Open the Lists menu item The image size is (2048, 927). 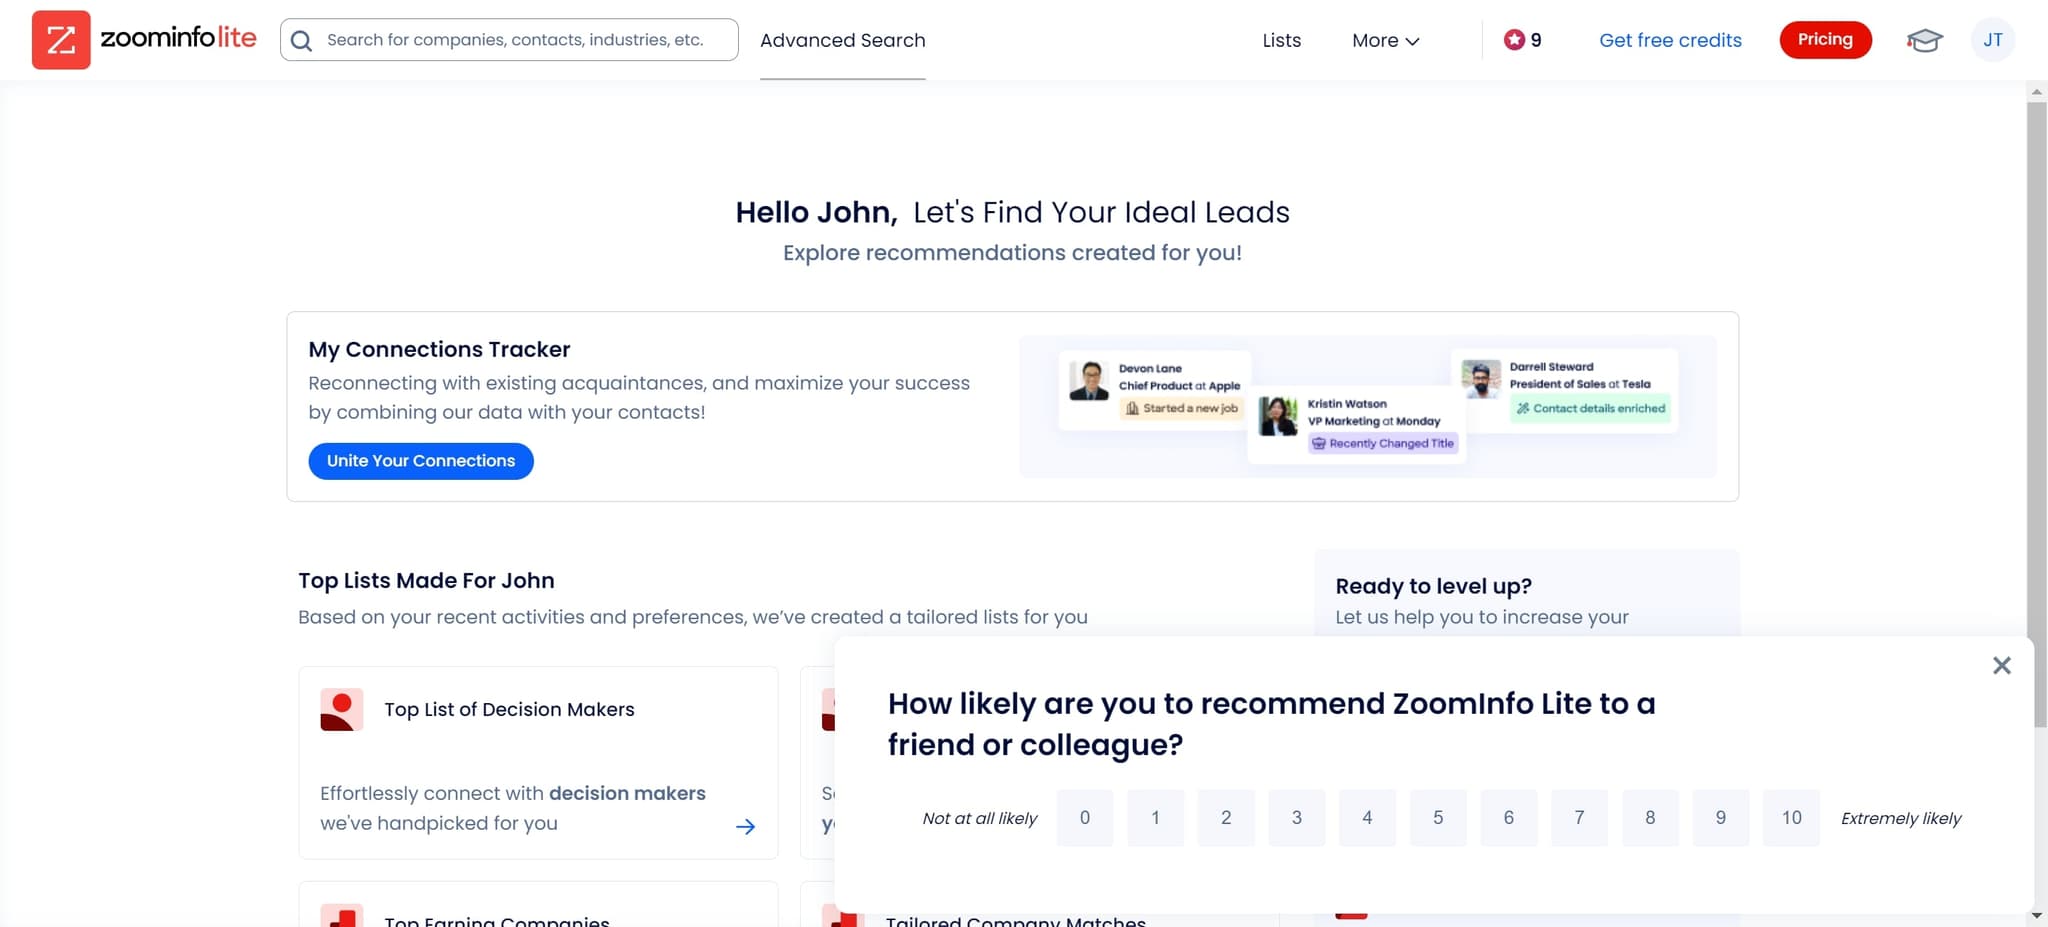click(x=1281, y=40)
